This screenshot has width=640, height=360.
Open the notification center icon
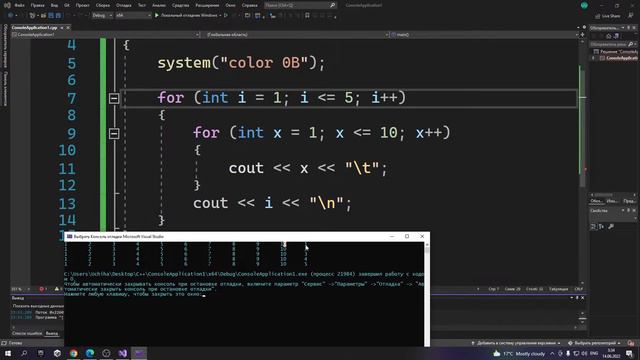[629, 353]
